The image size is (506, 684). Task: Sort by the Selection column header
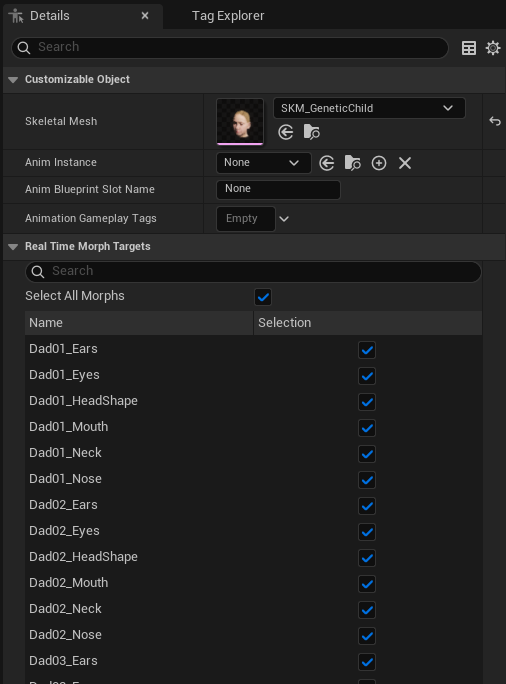[x=368, y=323]
